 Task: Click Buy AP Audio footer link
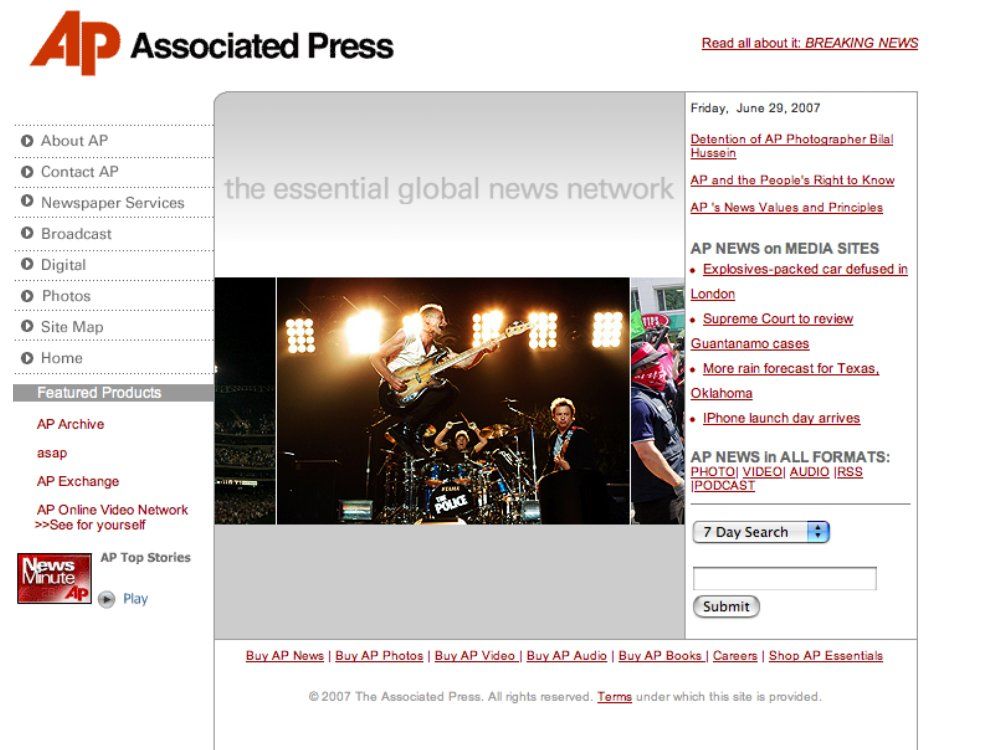tap(566, 656)
